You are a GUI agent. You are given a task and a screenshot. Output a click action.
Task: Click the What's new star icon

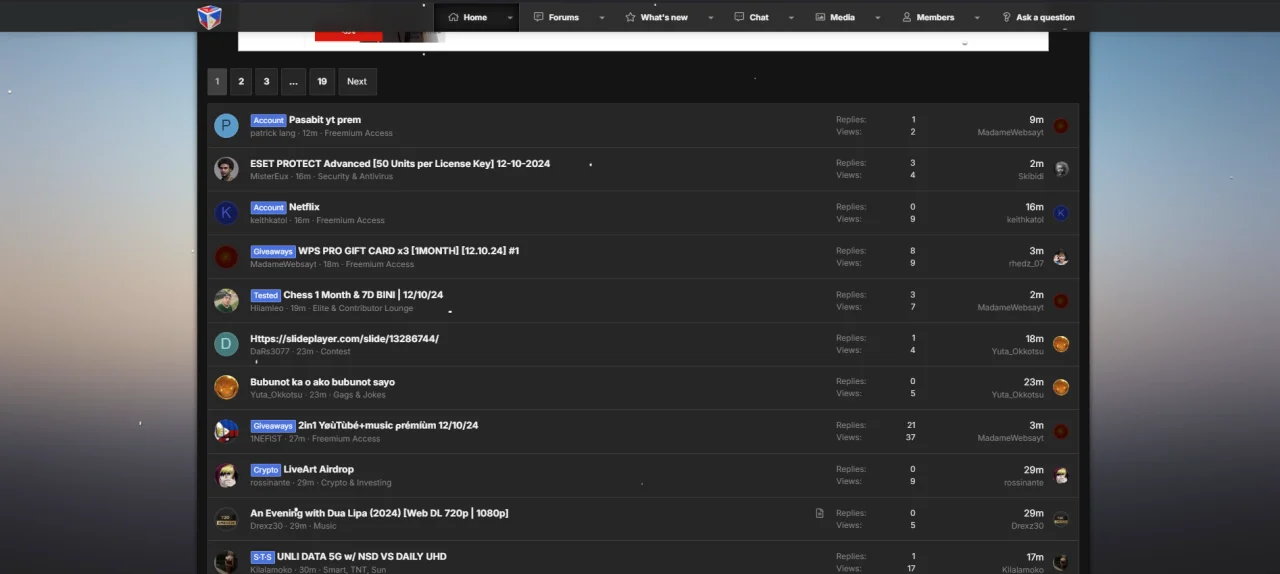[x=630, y=17]
